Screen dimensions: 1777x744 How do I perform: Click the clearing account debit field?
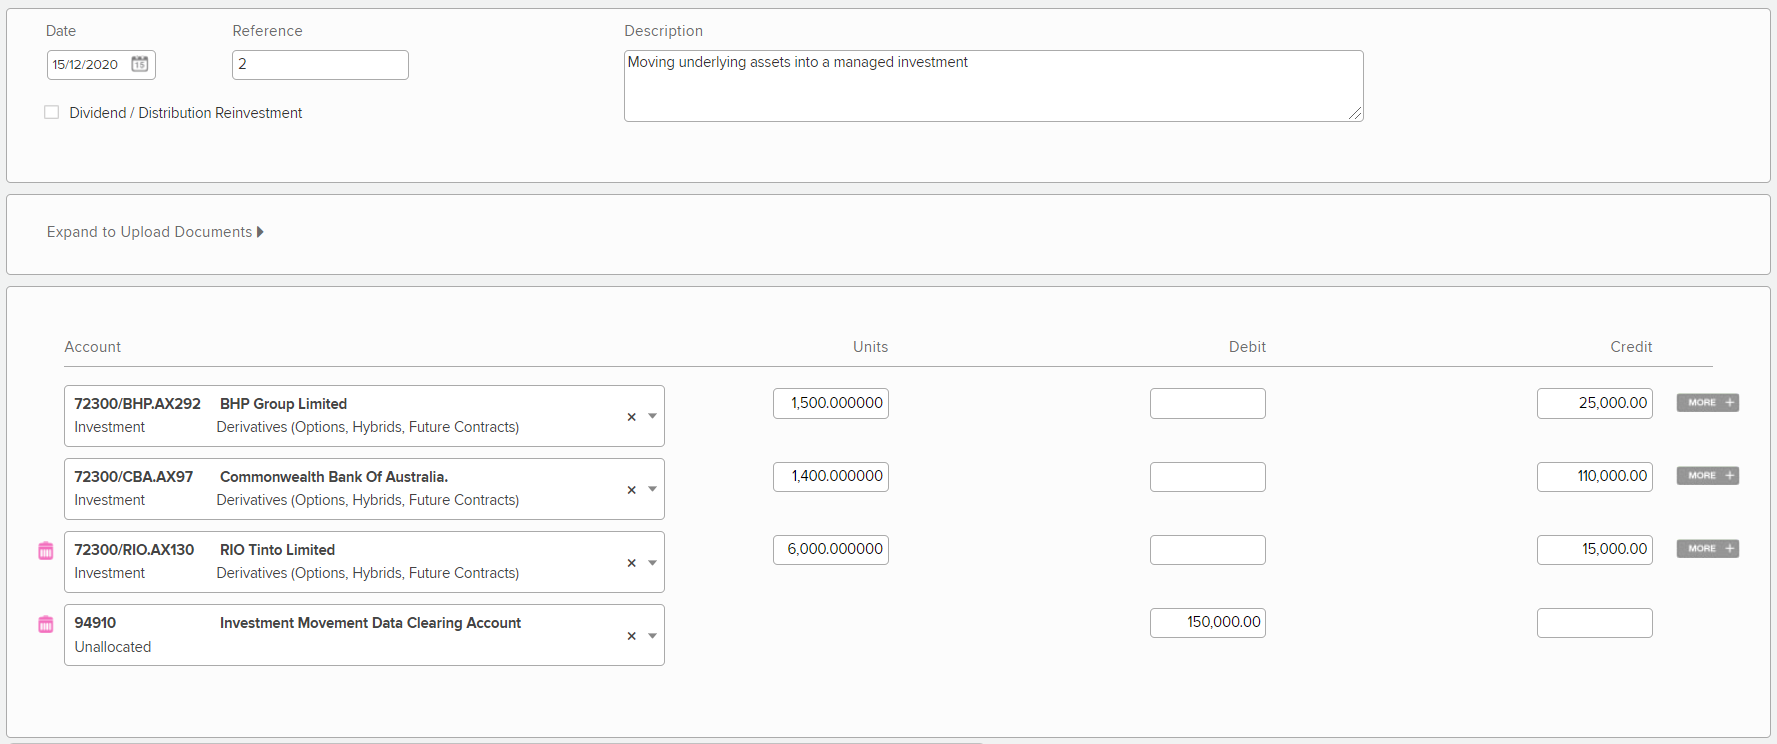point(1207,622)
